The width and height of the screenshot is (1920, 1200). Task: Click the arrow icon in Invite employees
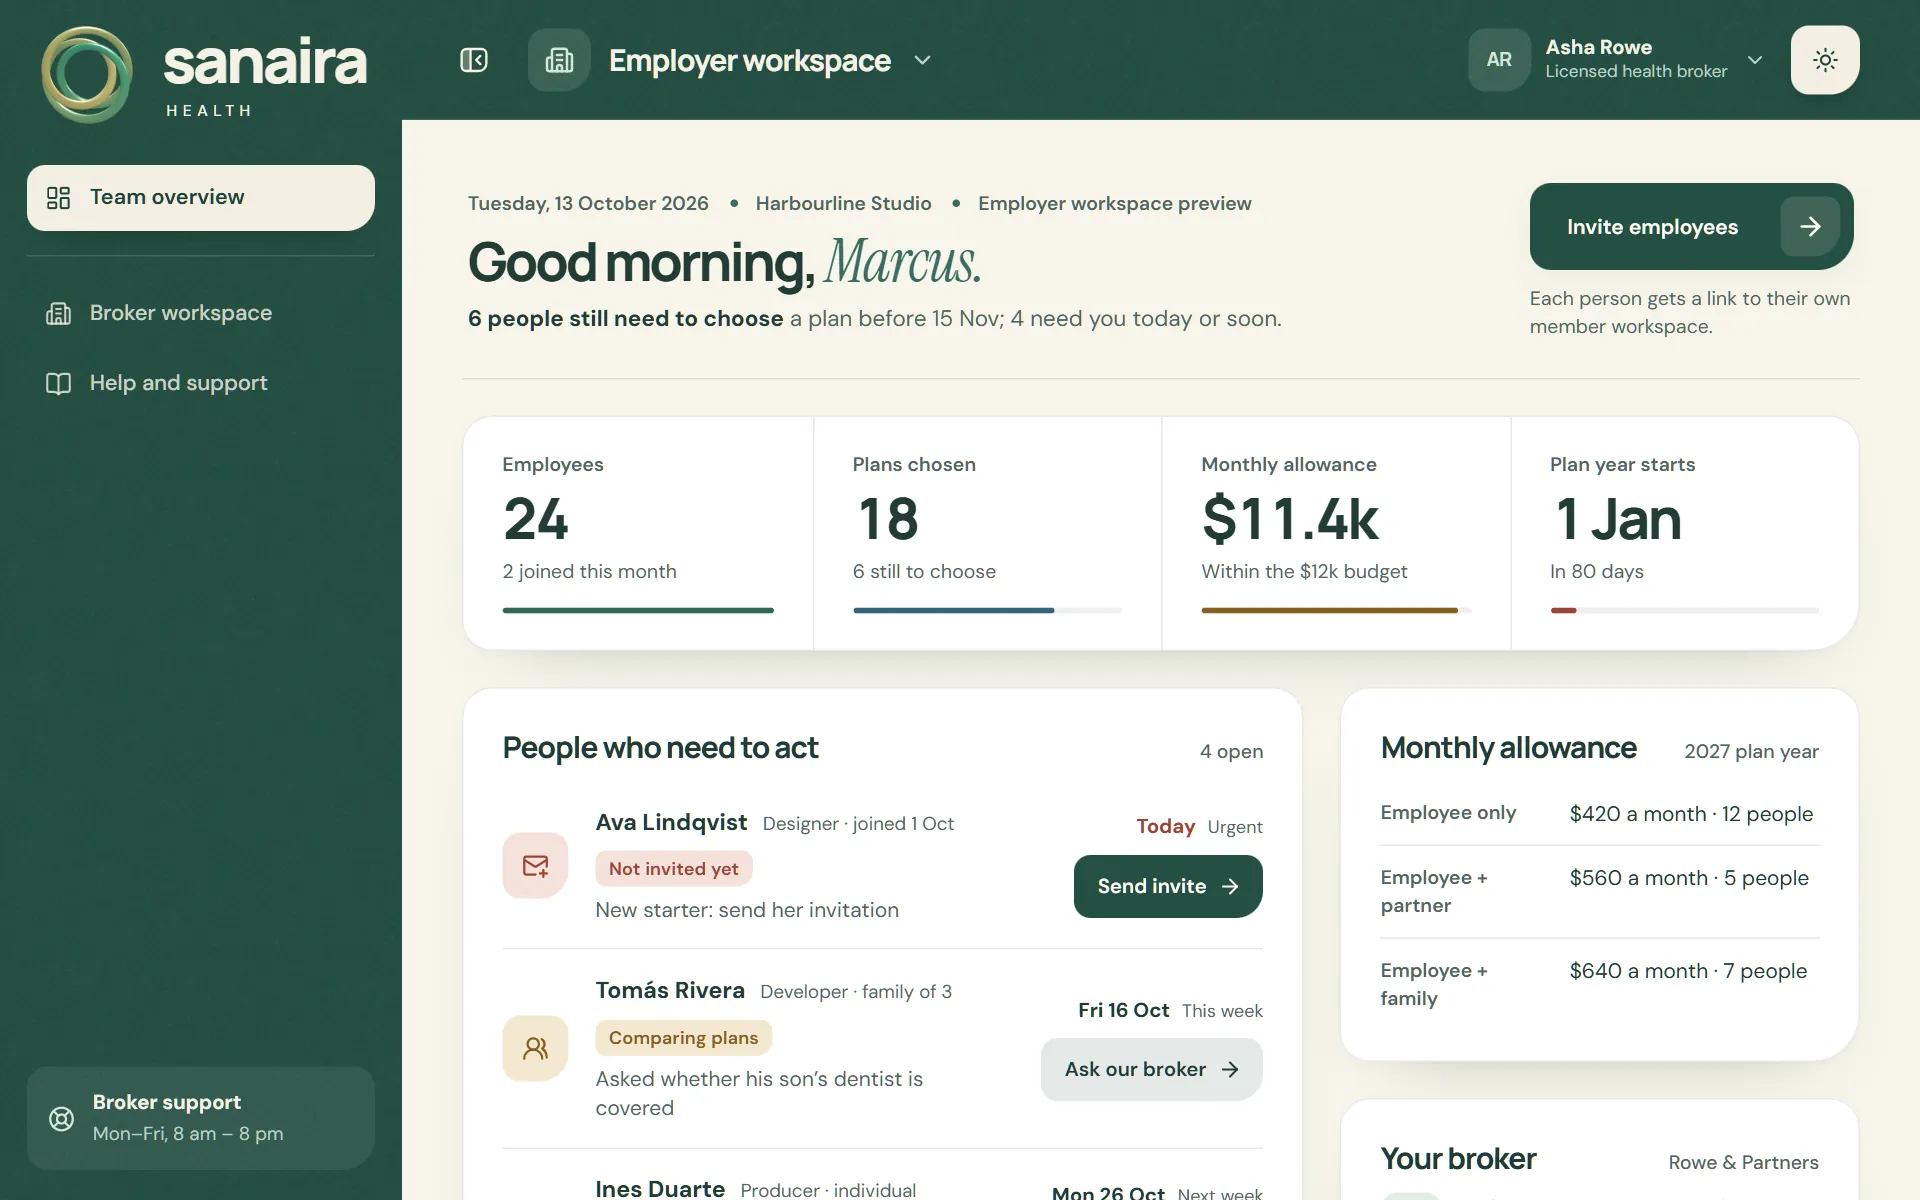click(1810, 227)
